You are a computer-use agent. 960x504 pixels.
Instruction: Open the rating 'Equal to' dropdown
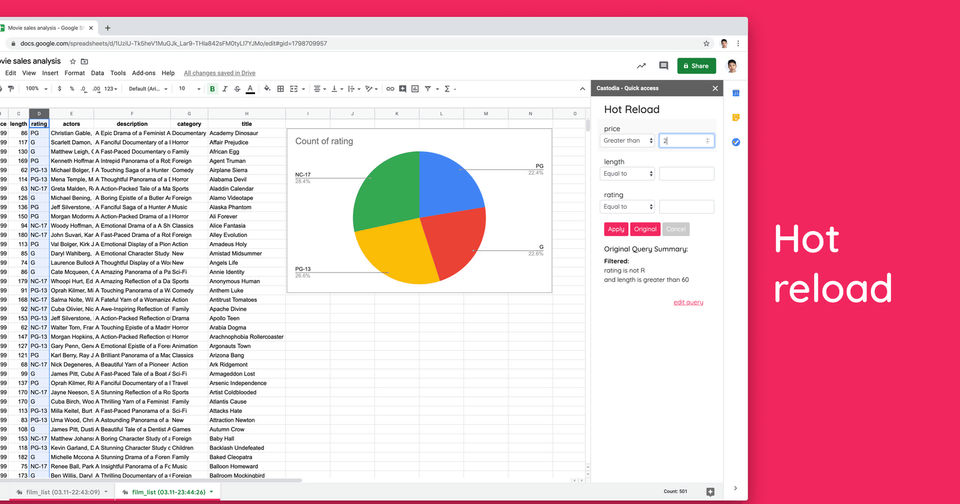[628, 206]
